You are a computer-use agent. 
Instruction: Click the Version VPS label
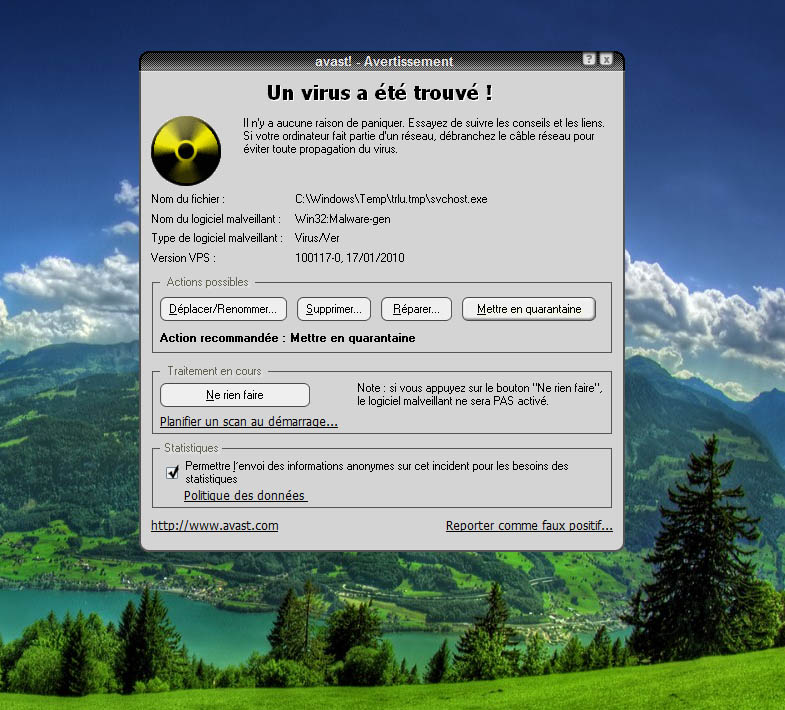coord(183,258)
